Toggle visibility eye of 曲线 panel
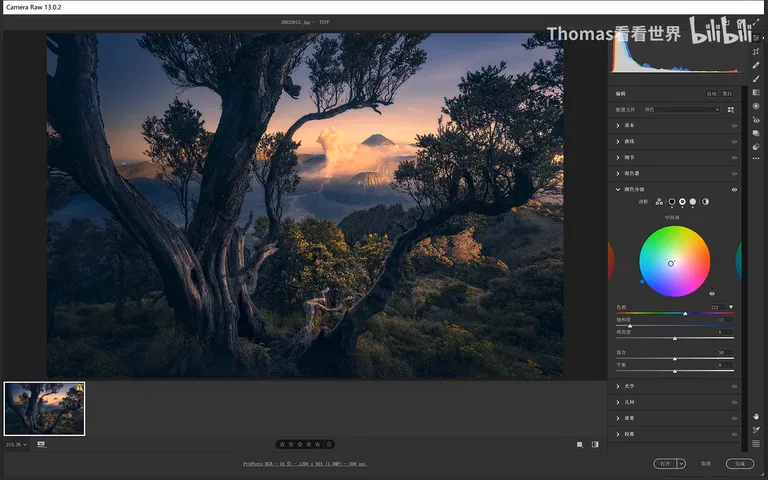 coord(734,142)
